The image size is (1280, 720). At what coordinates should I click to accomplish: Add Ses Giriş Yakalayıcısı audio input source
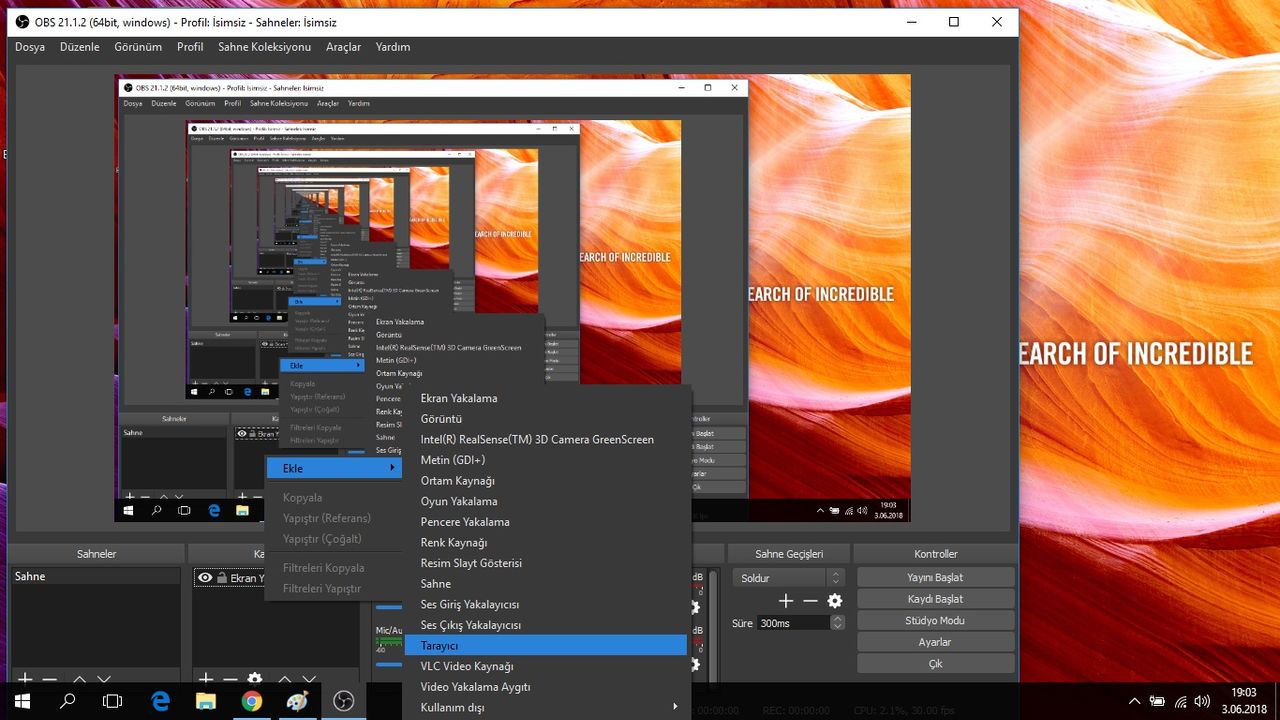tap(548, 604)
